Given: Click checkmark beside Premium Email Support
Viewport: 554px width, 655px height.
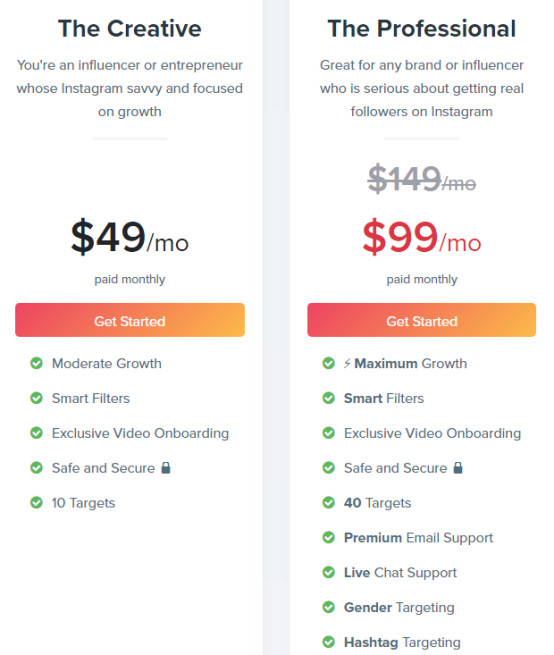Looking at the screenshot, I should click(x=328, y=537).
